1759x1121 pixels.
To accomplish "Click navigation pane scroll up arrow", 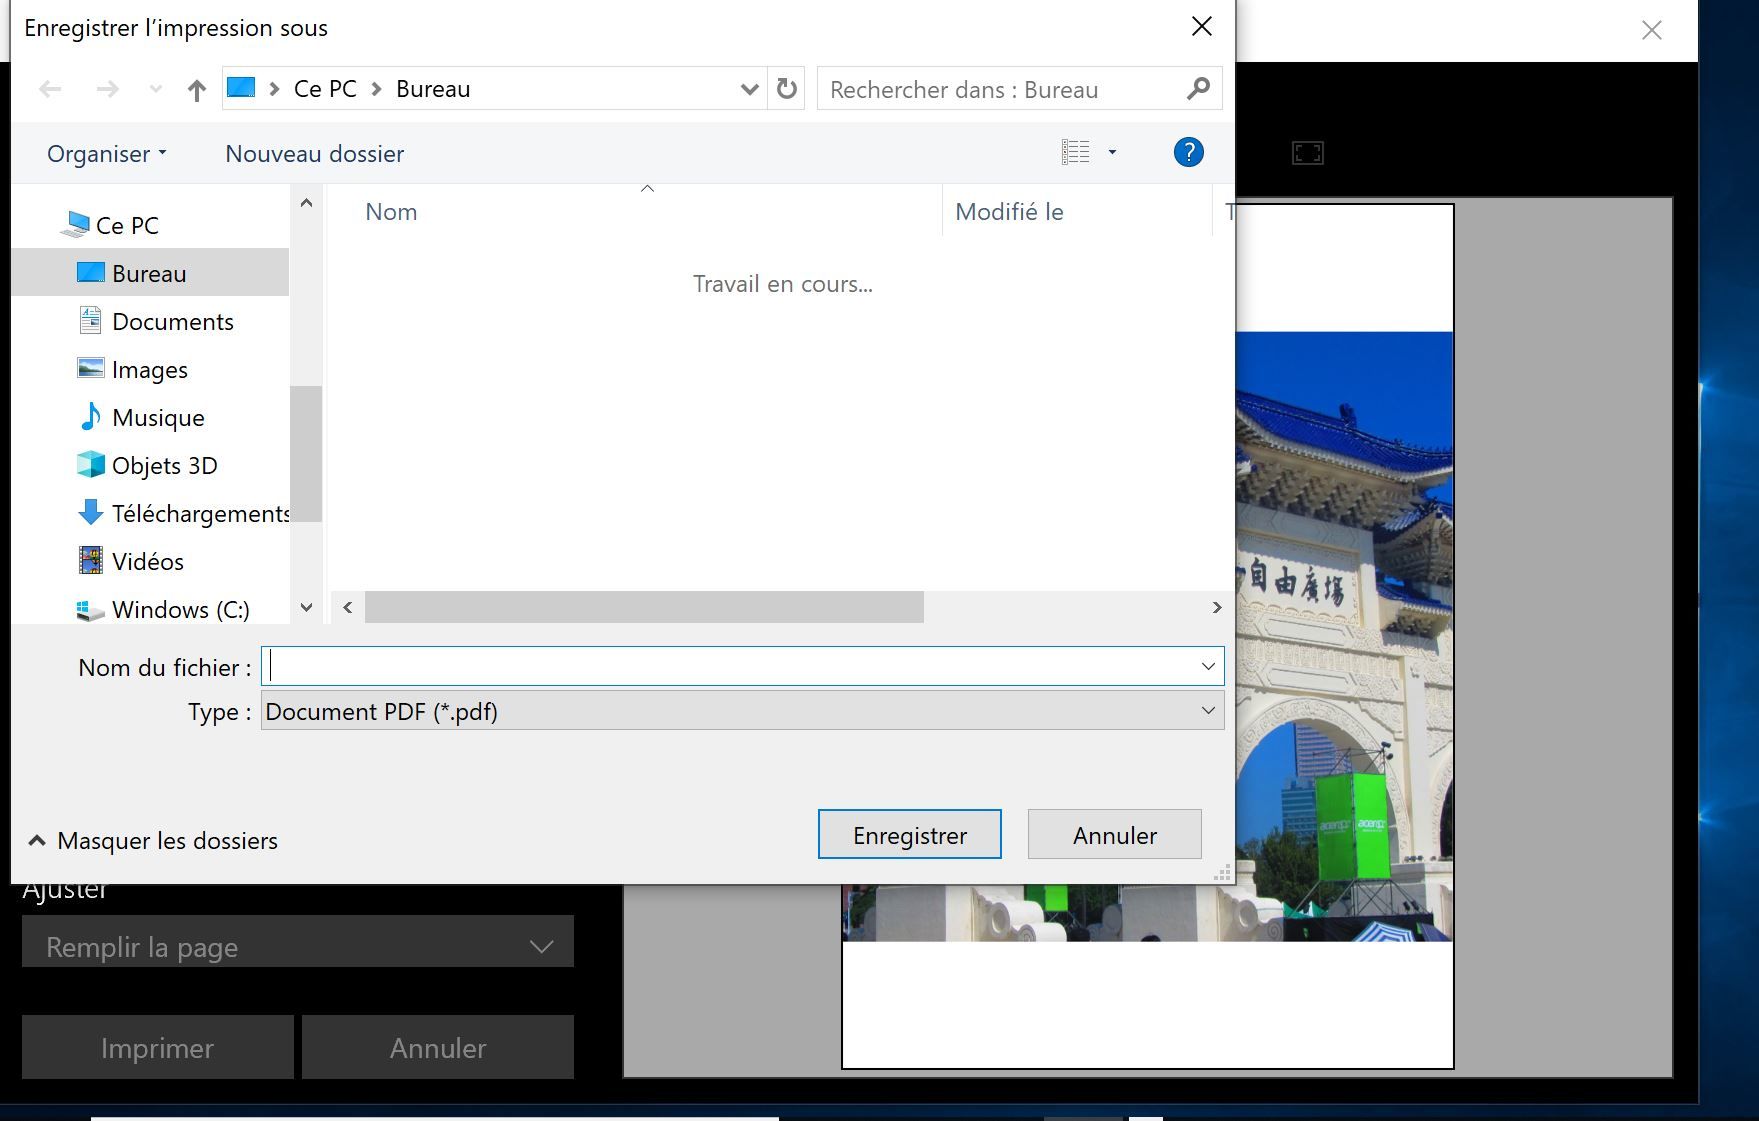I will point(307,203).
